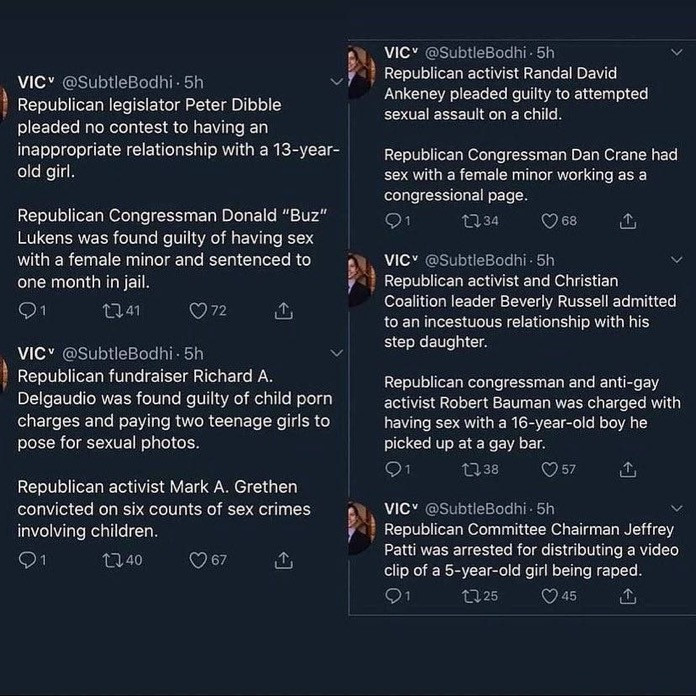Reply to the Jeffrey Patti tweet
Screen dimensions: 696x696
[x=392, y=596]
